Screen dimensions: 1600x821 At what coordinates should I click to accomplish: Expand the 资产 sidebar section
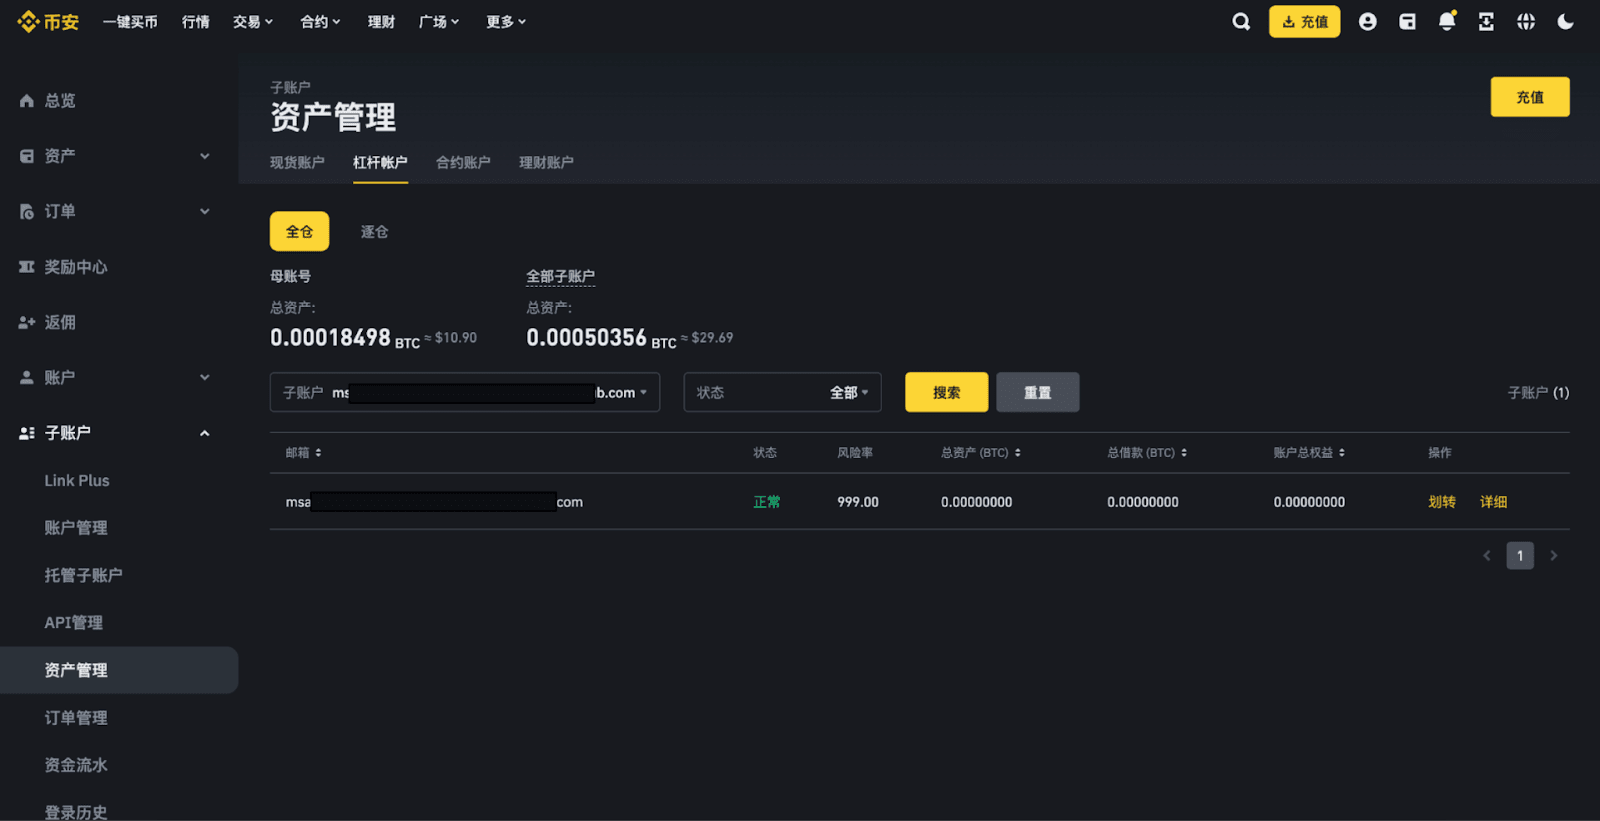[x=204, y=156]
